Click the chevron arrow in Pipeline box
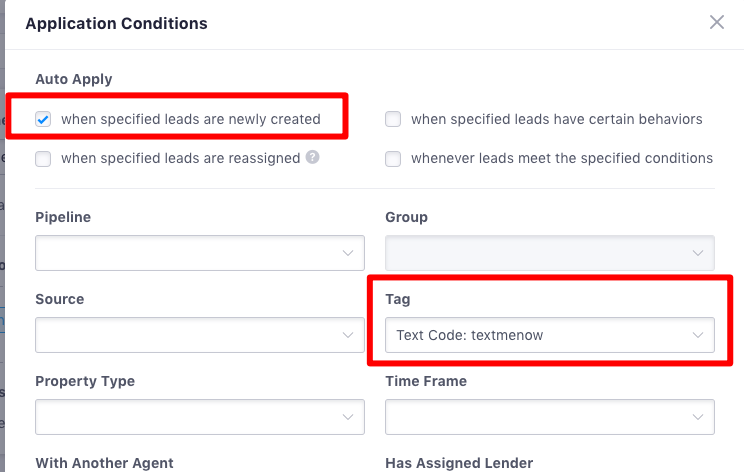Screen dimensions: 744x472 pos(348,253)
